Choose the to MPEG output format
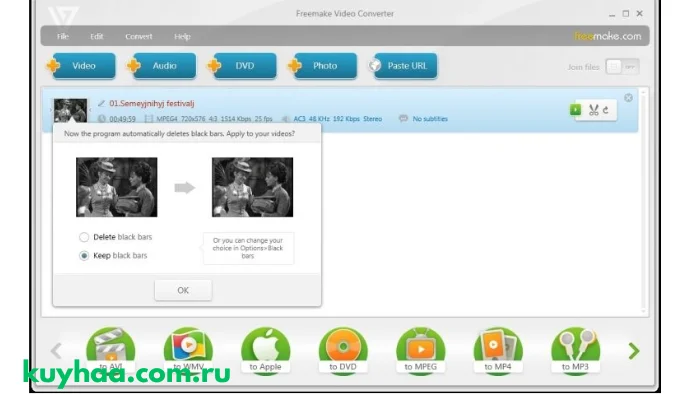 [x=421, y=351]
